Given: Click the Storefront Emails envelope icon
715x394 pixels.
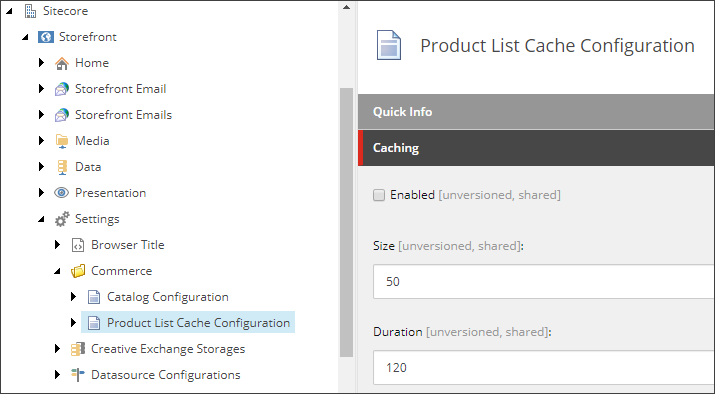Looking at the screenshot, I should [x=62, y=115].
